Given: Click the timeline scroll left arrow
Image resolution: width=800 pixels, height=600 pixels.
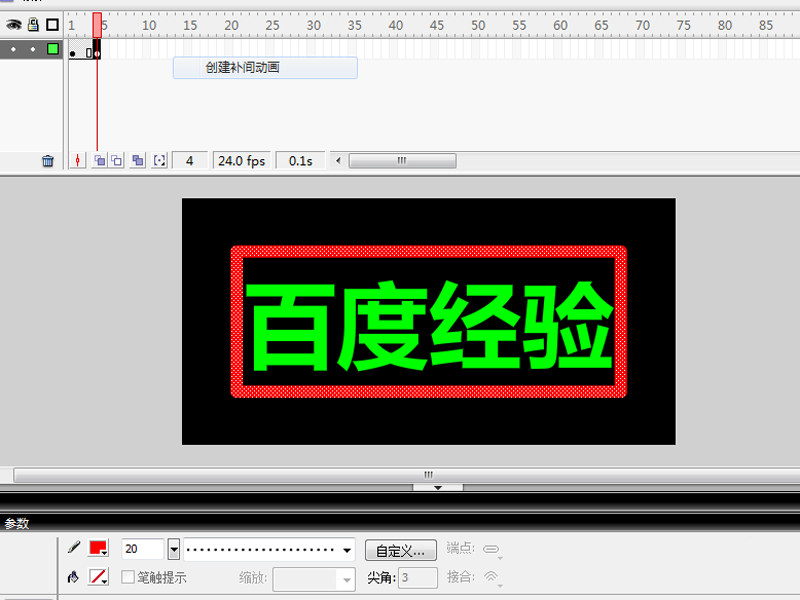Looking at the screenshot, I should click(338, 161).
